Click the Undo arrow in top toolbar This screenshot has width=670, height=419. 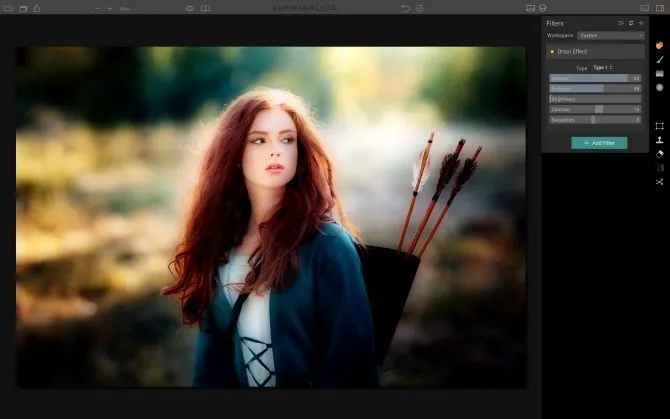tap(405, 8)
